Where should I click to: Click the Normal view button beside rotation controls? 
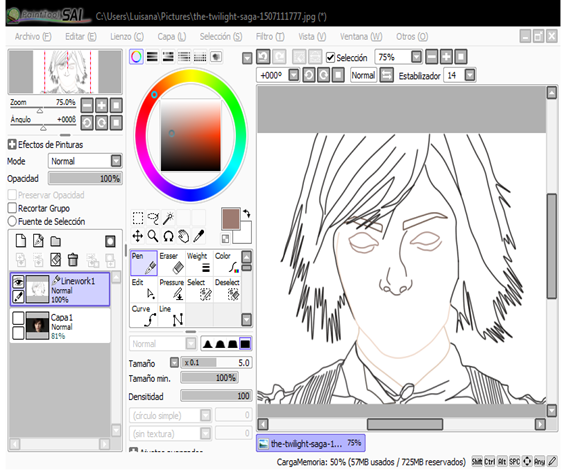(x=363, y=75)
